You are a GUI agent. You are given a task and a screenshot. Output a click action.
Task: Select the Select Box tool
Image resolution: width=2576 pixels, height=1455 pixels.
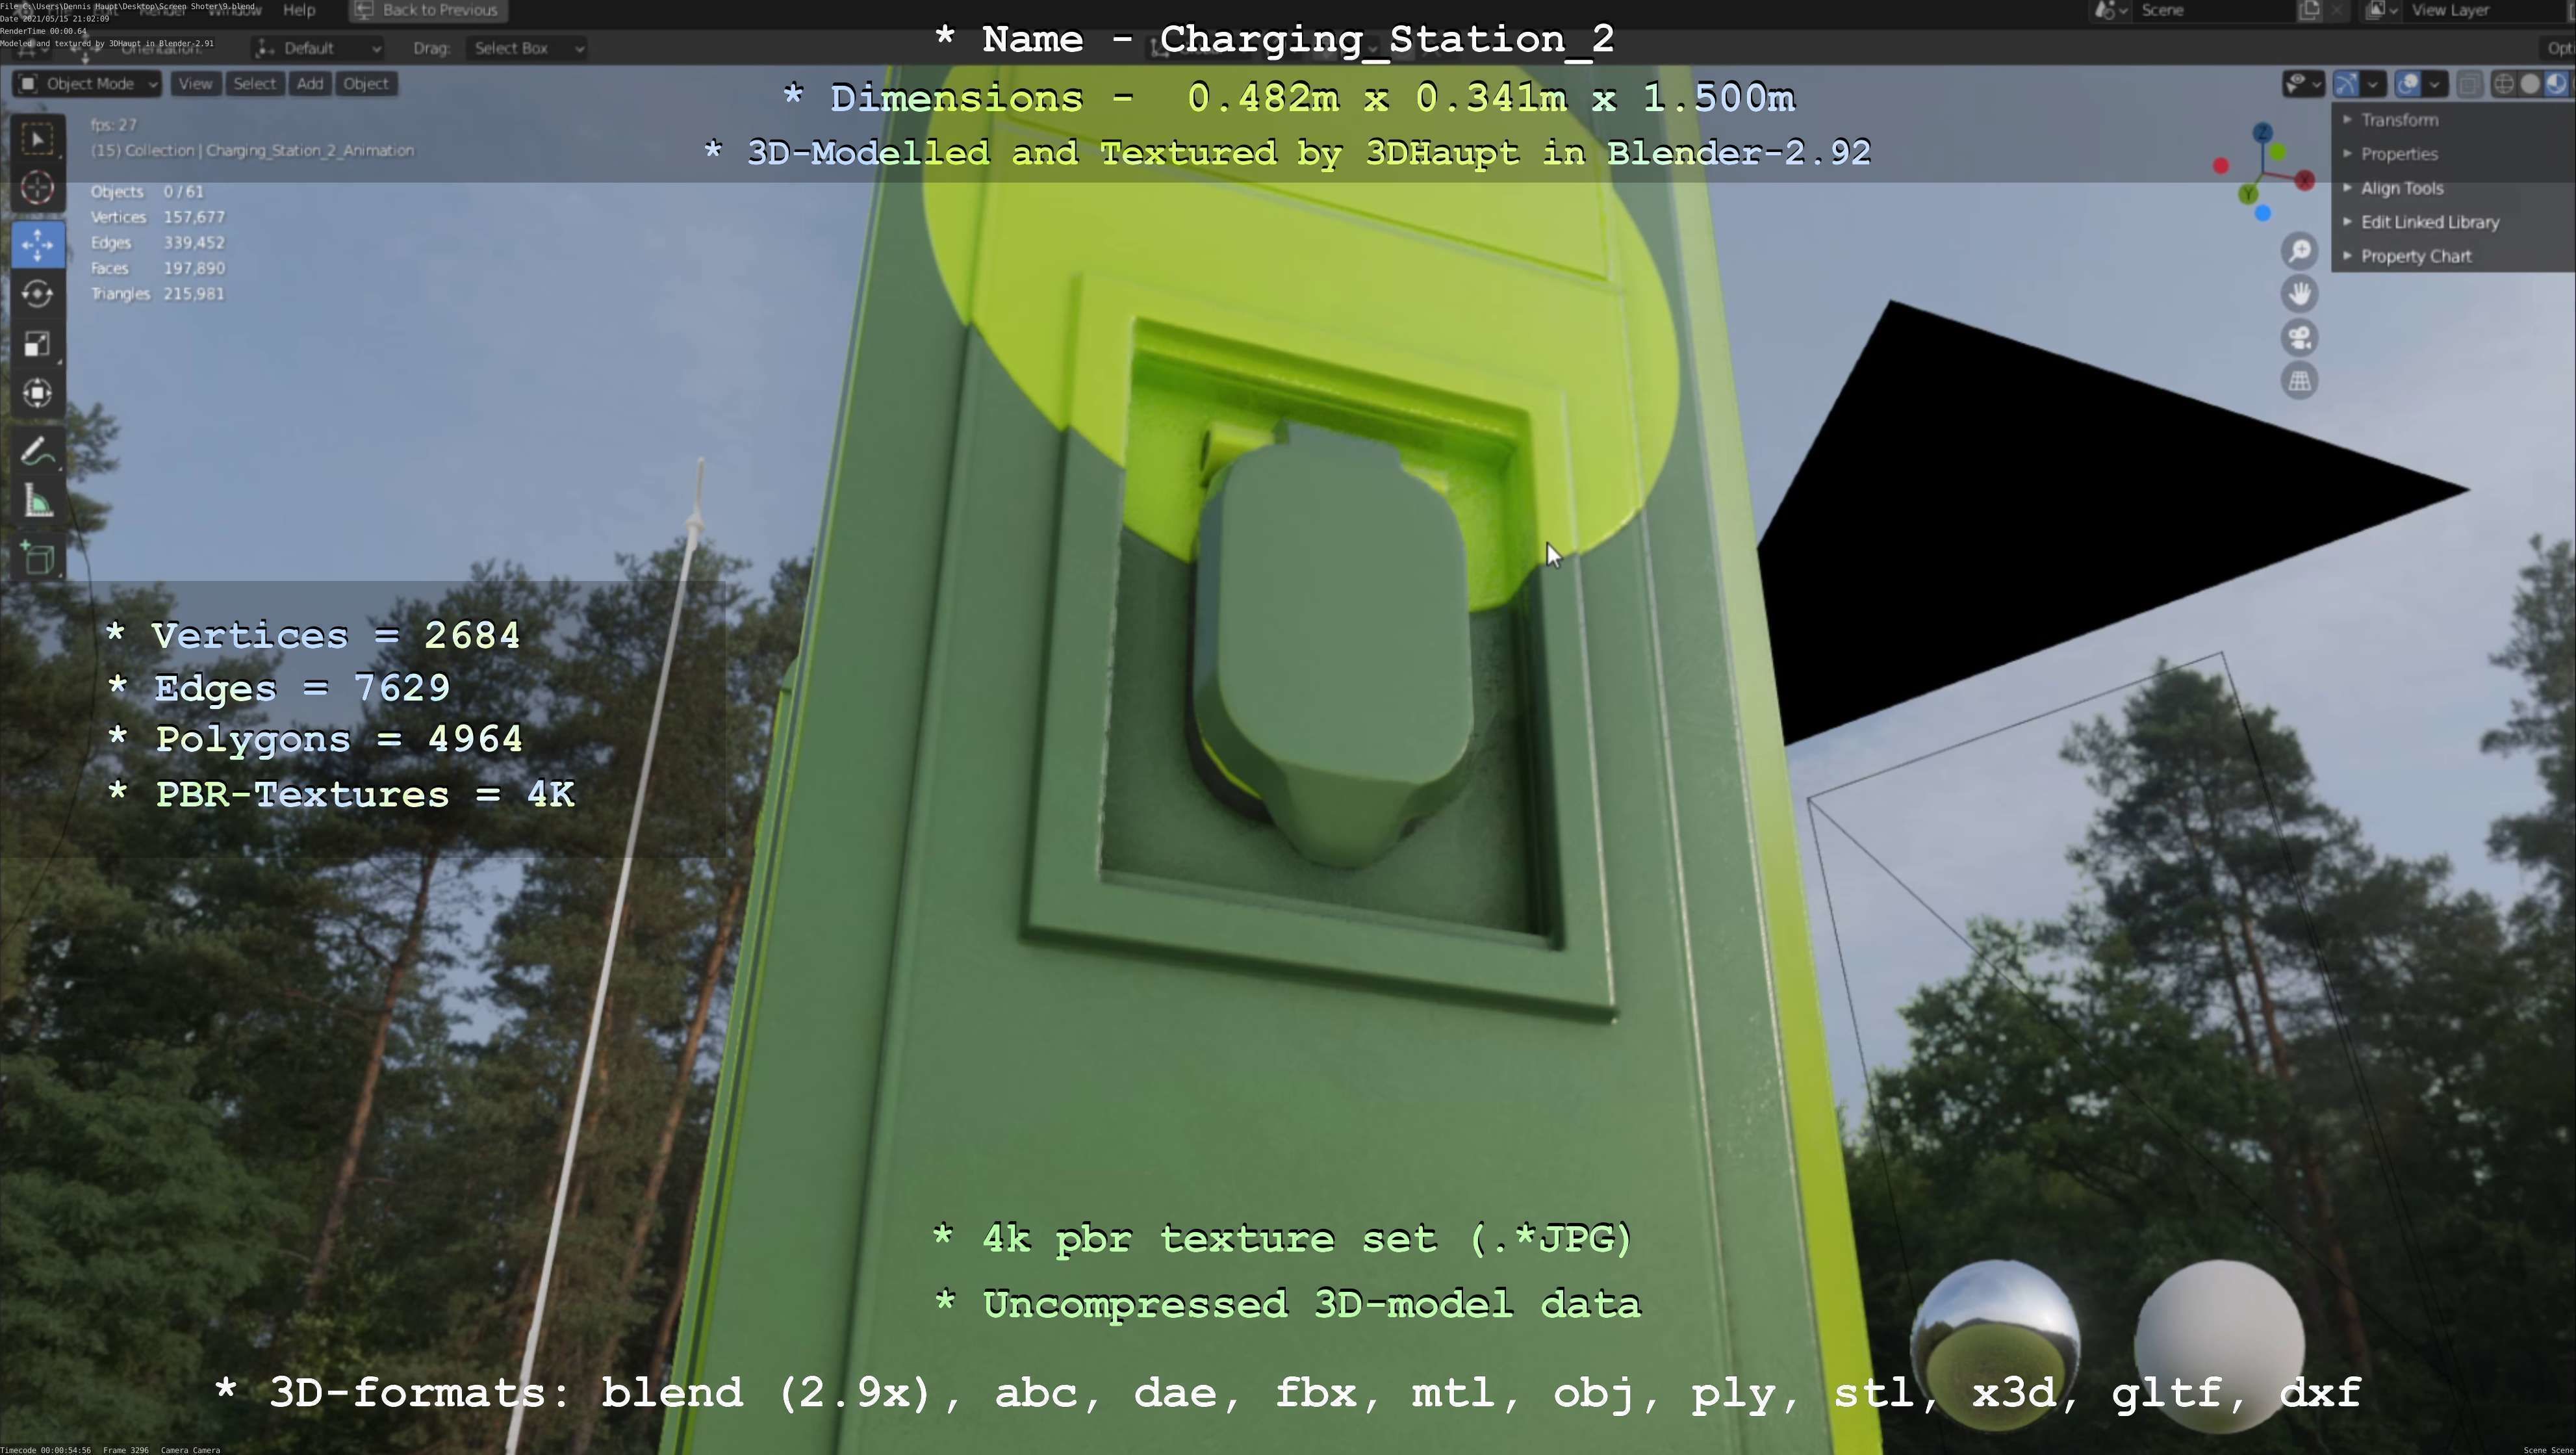(38, 139)
